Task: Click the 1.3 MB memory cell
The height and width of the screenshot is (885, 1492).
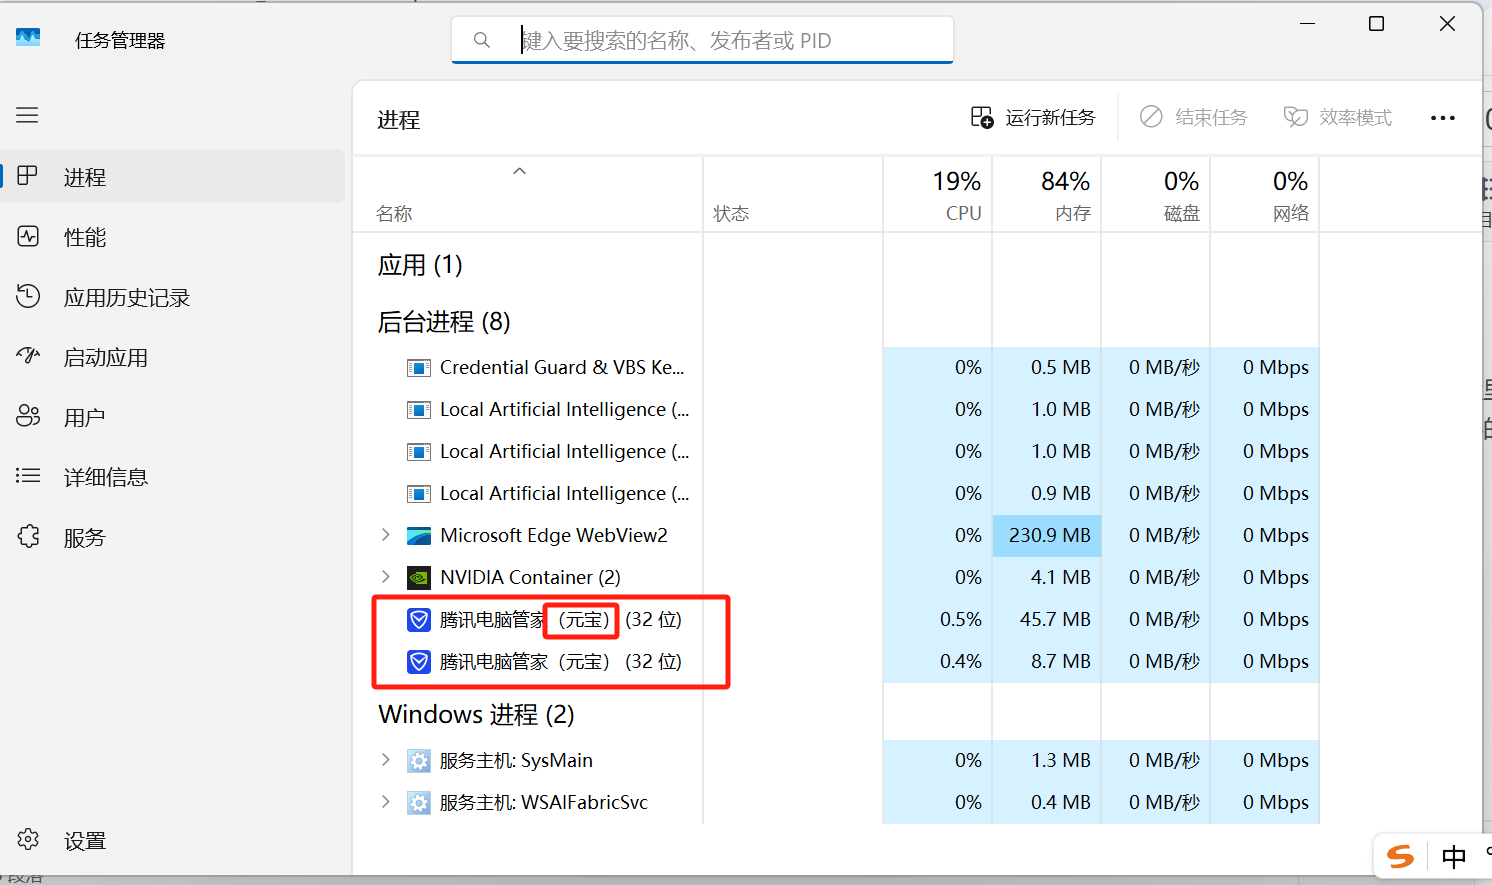Action: (x=1047, y=761)
